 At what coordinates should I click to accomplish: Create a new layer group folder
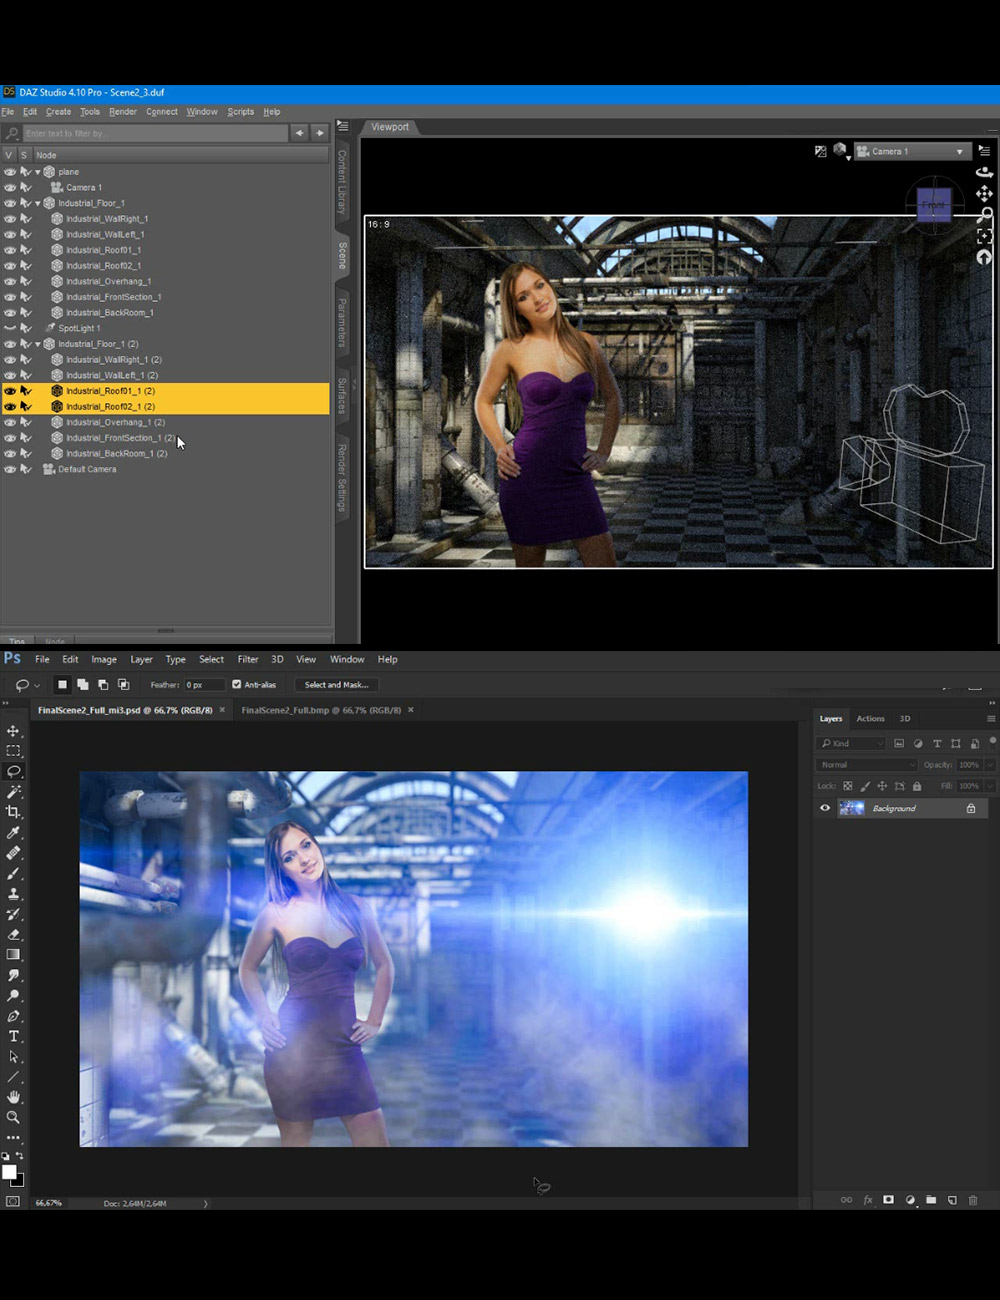tap(931, 1200)
